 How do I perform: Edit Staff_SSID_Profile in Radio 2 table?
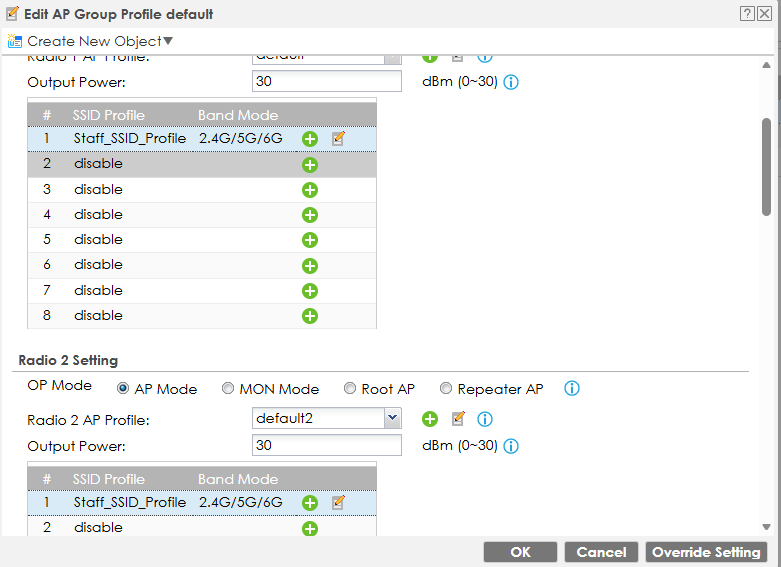pos(338,502)
